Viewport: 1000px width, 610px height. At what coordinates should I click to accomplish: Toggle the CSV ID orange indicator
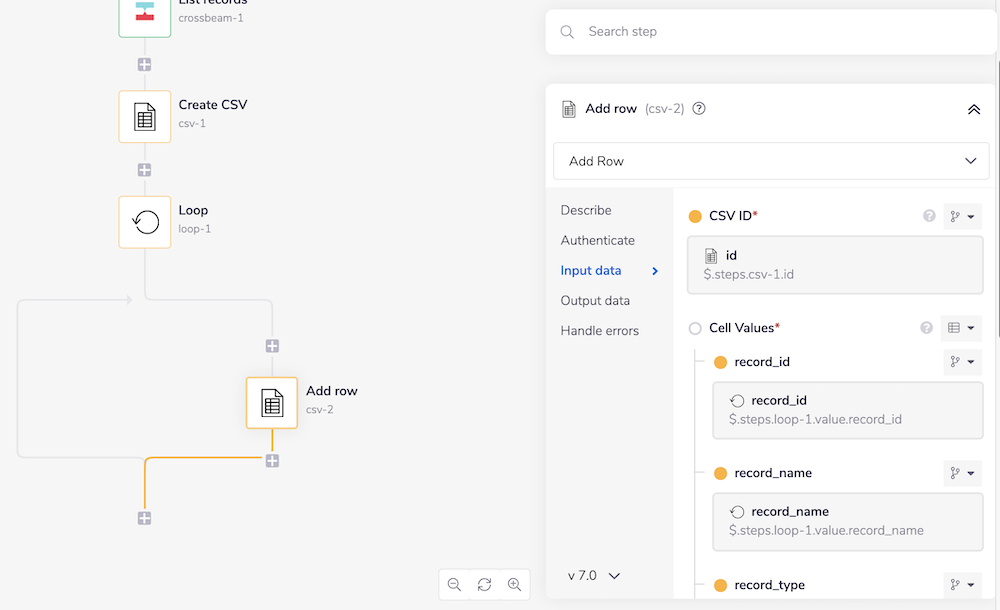(695, 216)
